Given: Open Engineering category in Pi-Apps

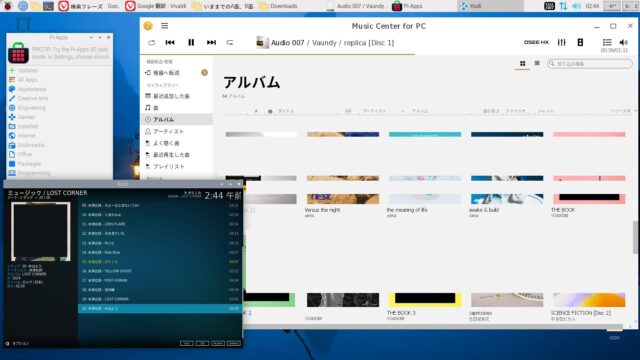Looking at the screenshot, I should [x=60, y=108].
